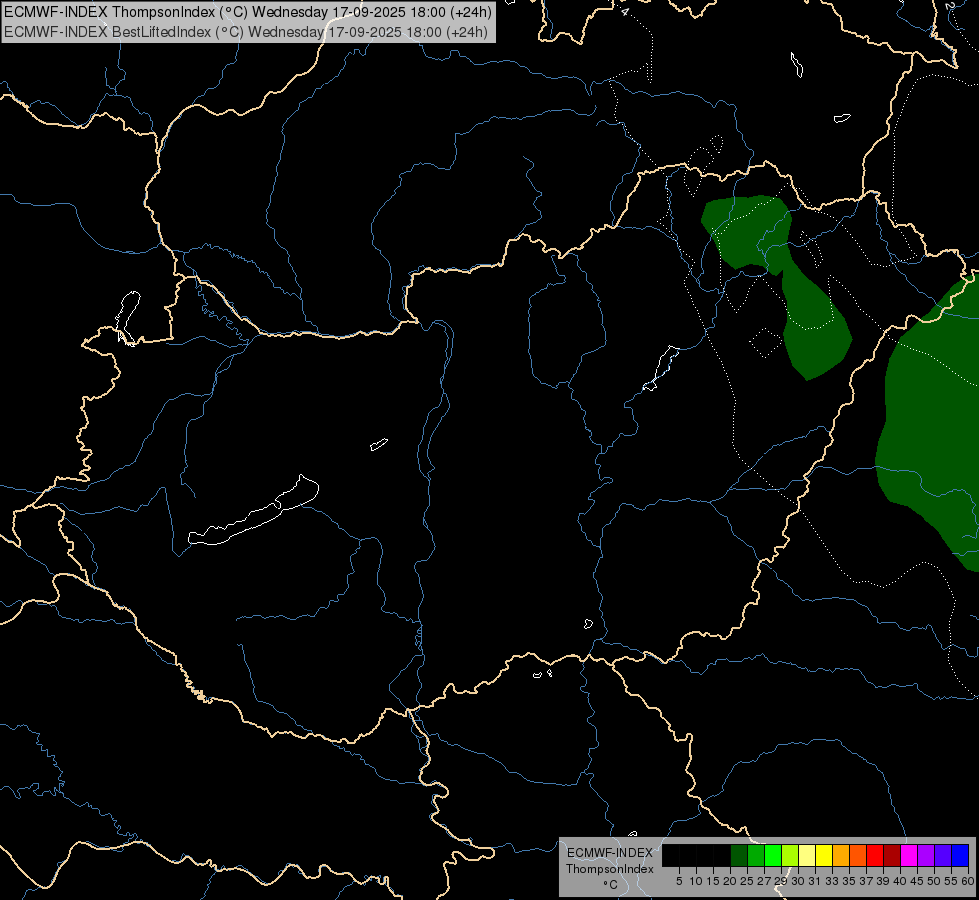
Task: Select the magenta 40-45 legend swatch
Action: [909, 856]
